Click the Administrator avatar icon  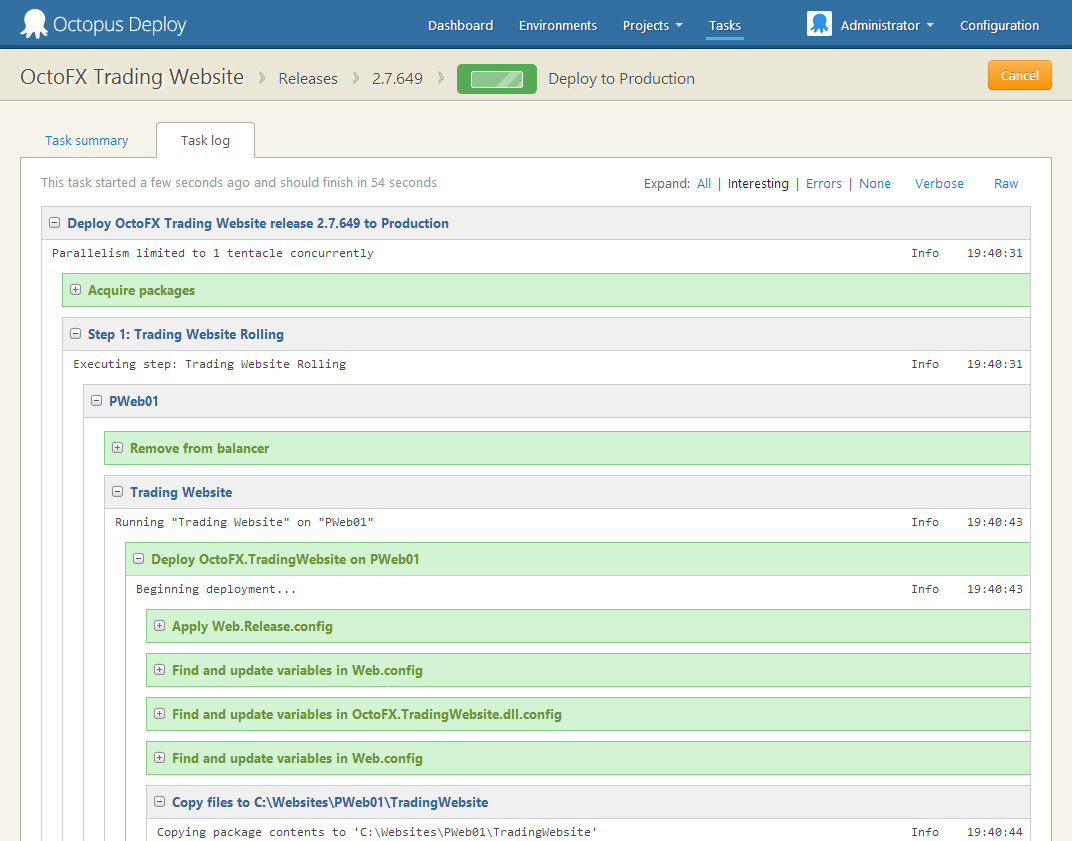pyautogui.click(x=819, y=25)
